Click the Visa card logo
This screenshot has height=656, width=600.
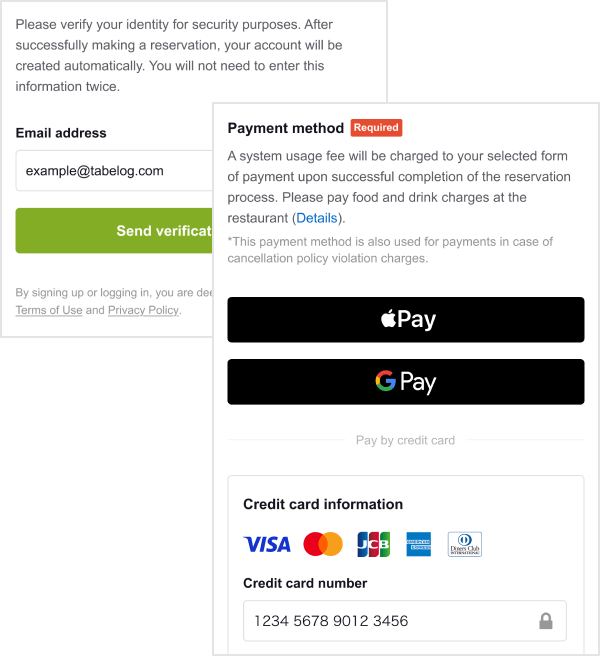coord(267,544)
